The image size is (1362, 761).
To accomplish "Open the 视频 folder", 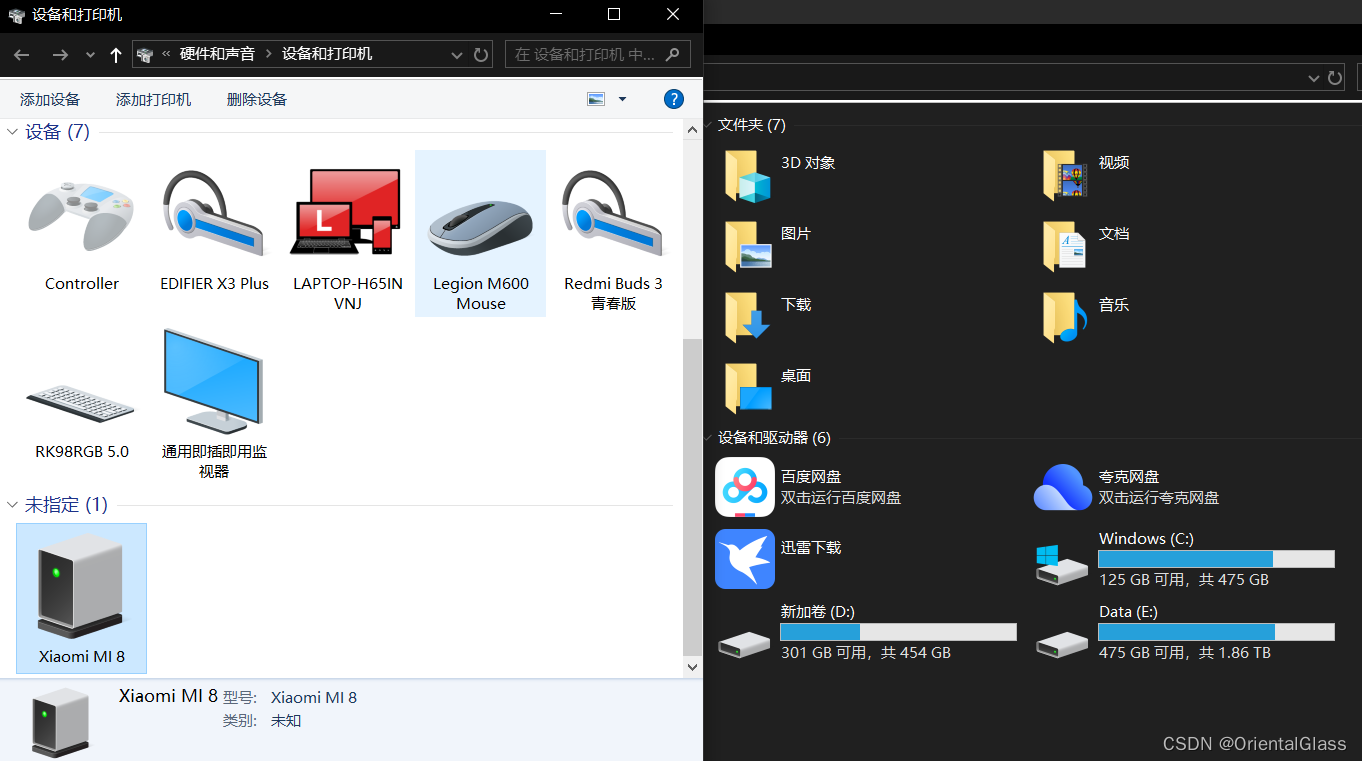I will (1065, 176).
